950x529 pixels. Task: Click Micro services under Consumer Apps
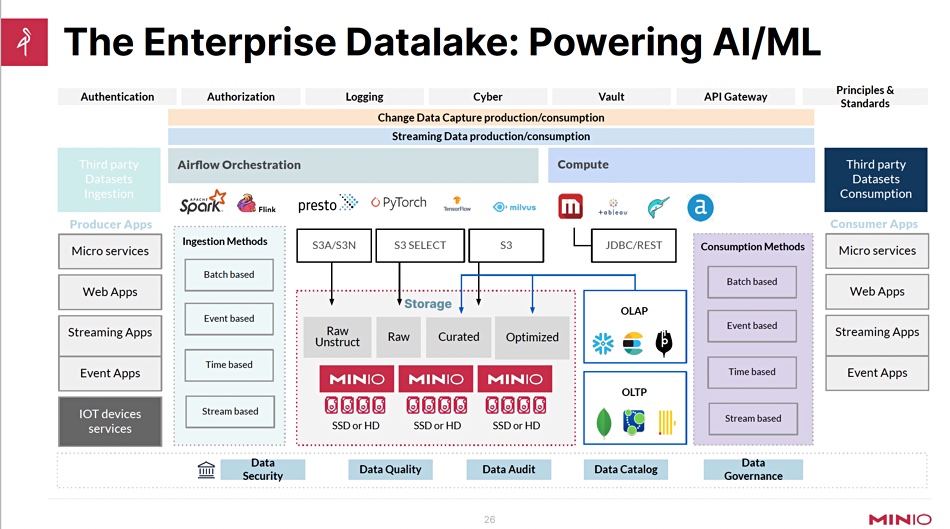pos(877,250)
